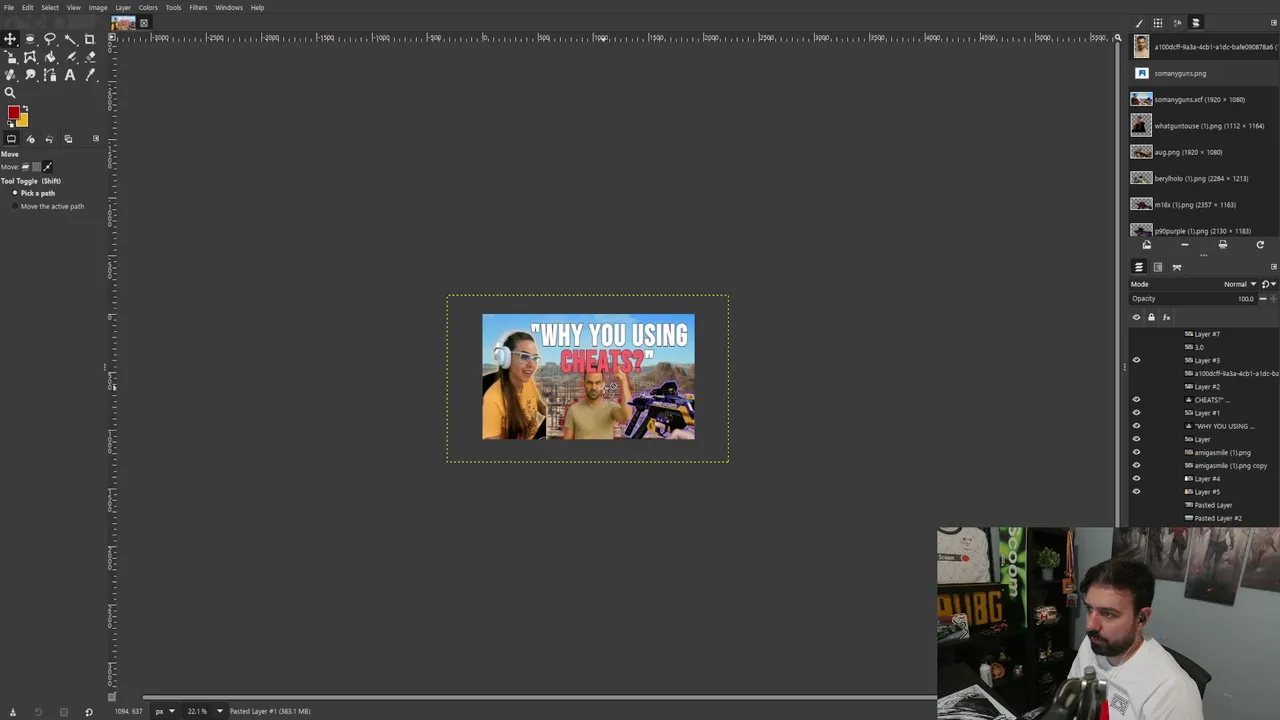Select the Heal tool
Image resolution: width=1280 pixels, height=720 pixels.
pyautogui.click(x=10, y=75)
